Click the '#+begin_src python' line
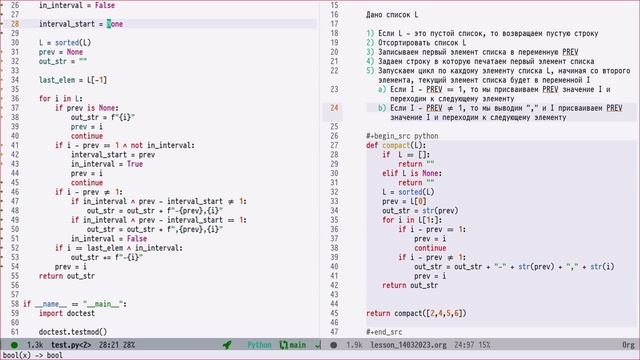 pos(402,136)
